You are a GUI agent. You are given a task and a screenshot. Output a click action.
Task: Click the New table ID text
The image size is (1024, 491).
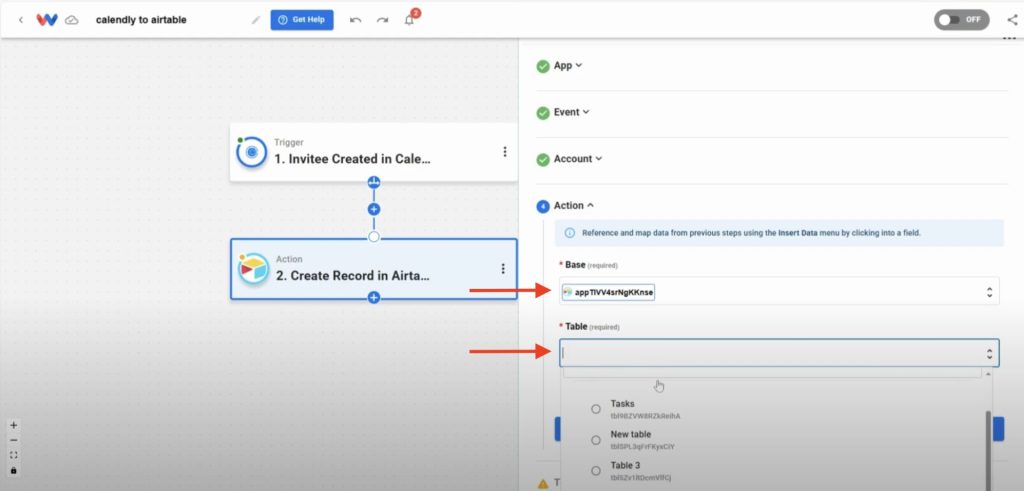[642, 447]
